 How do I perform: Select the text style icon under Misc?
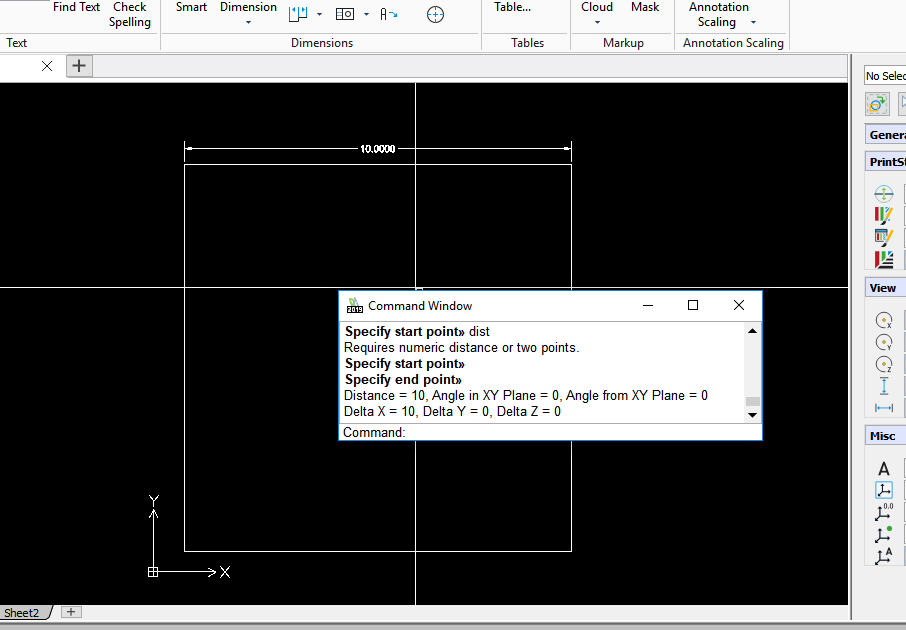point(883,467)
